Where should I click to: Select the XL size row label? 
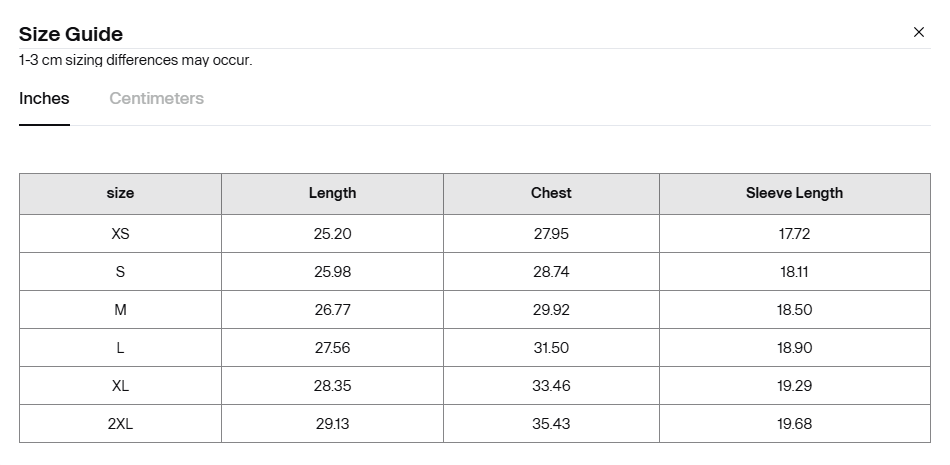point(121,386)
